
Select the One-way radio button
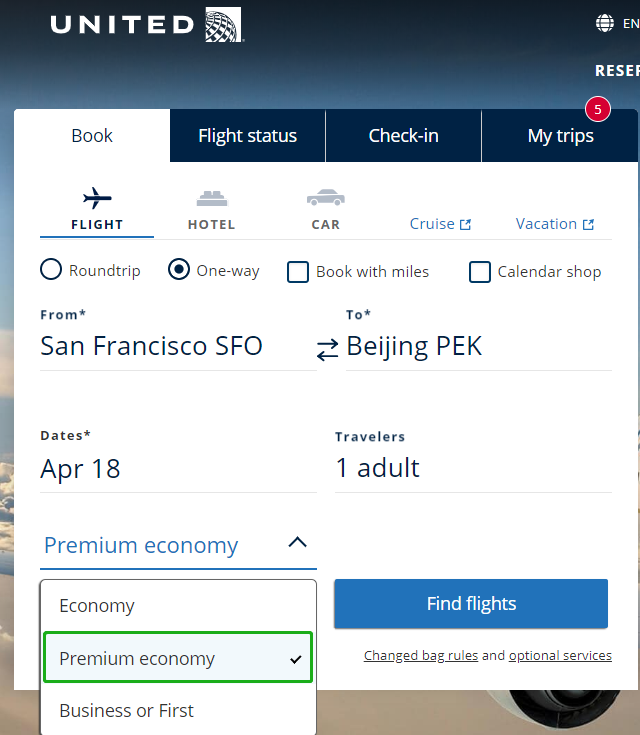[x=179, y=270]
